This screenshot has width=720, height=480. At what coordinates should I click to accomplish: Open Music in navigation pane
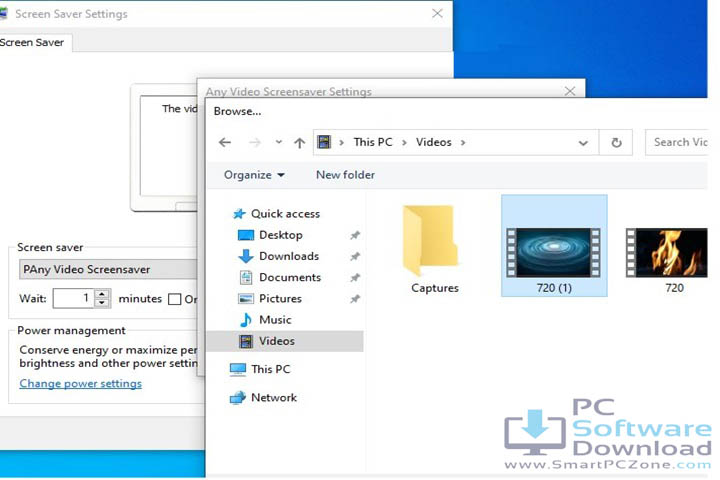pyautogui.click(x=275, y=320)
